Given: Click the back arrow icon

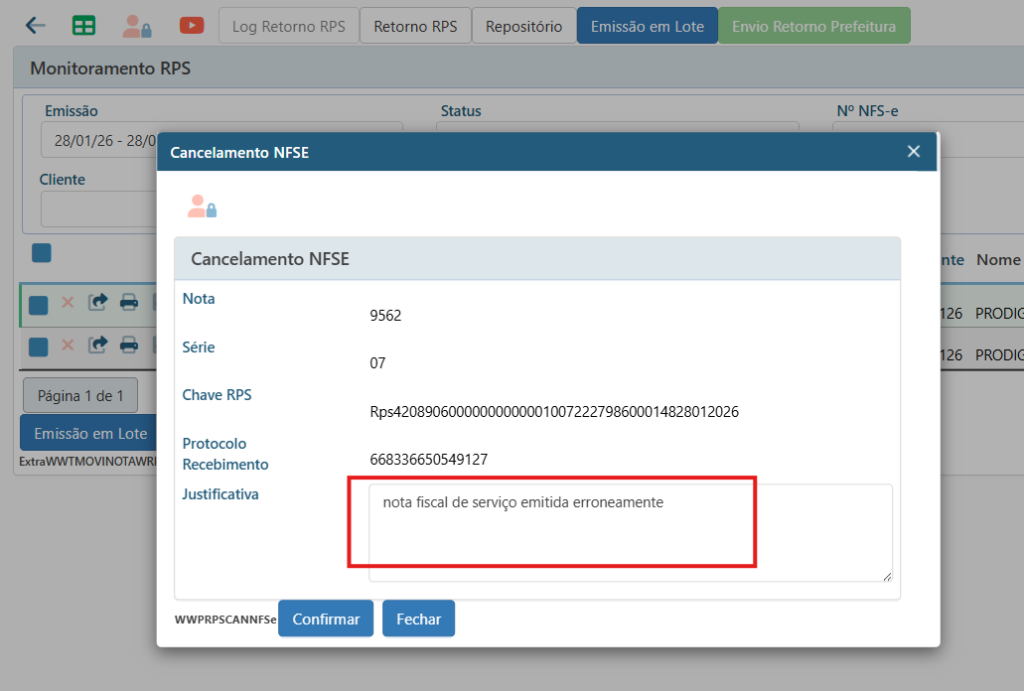Looking at the screenshot, I should (x=36, y=26).
